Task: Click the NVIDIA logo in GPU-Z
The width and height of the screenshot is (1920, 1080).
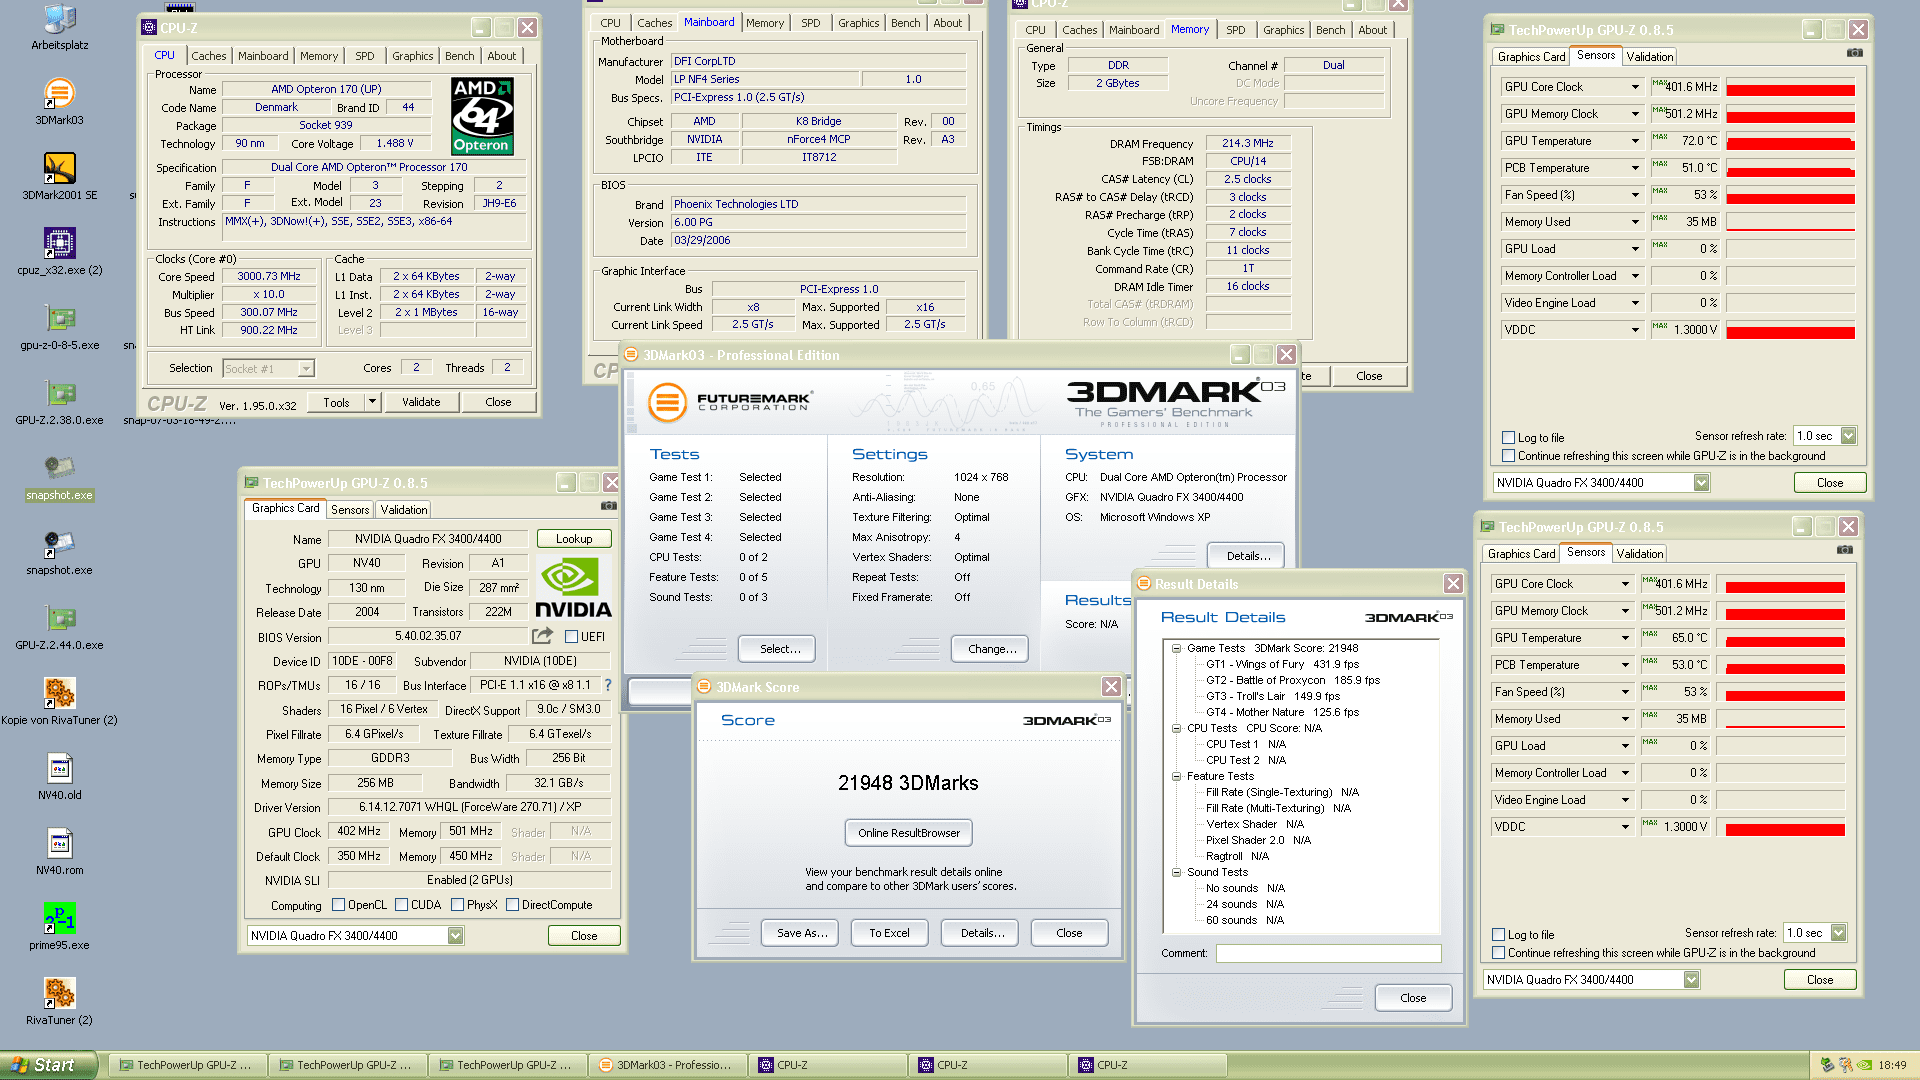Action: pyautogui.click(x=573, y=588)
